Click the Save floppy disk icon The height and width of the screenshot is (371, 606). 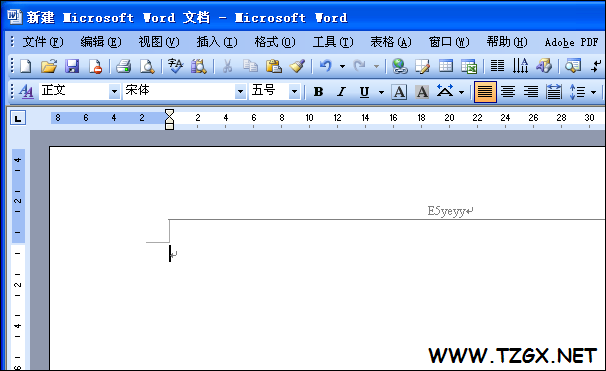point(72,66)
